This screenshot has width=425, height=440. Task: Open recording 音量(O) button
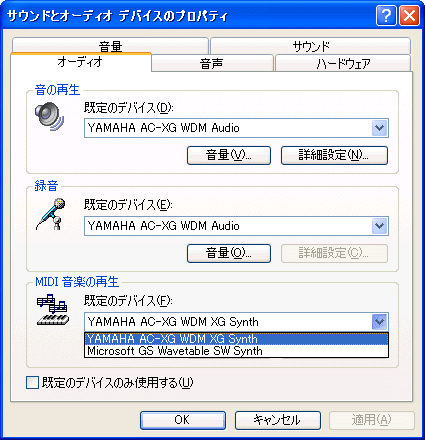pos(229,253)
